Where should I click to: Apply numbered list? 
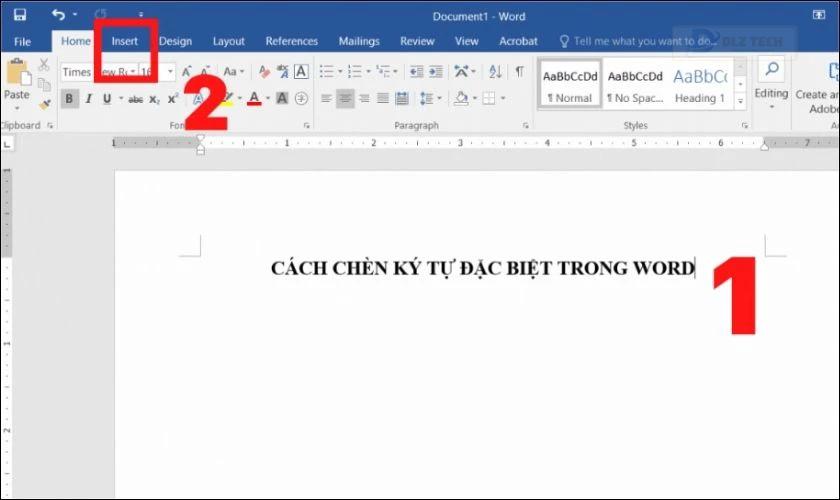pyautogui.click(x=355, y=71)
